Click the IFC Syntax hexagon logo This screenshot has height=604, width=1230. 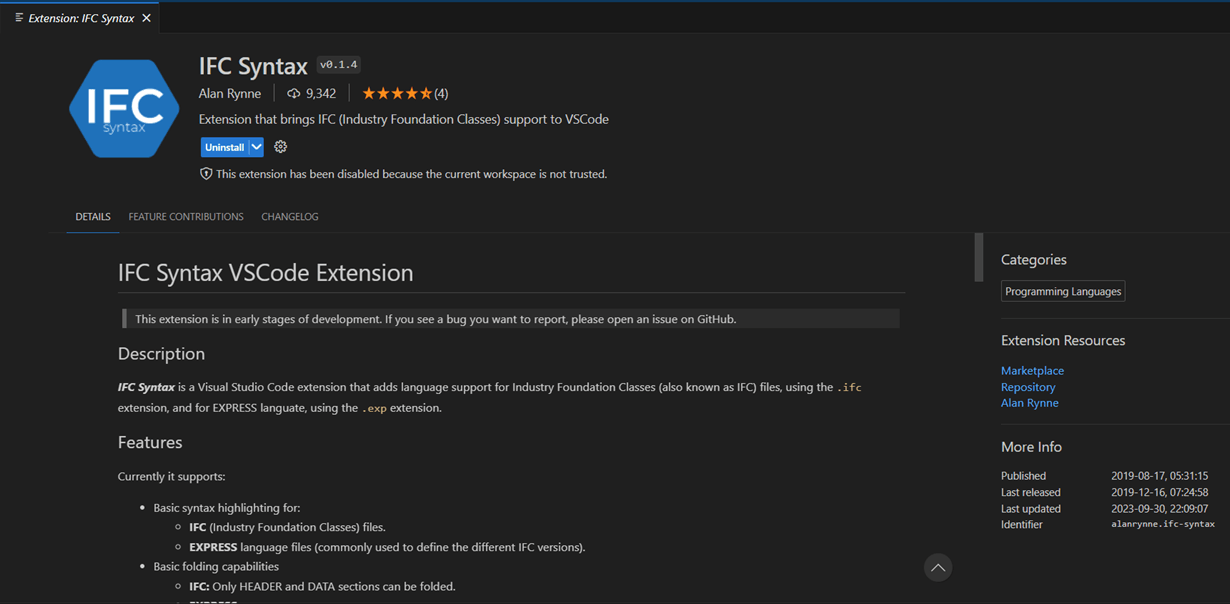(124, 108)
